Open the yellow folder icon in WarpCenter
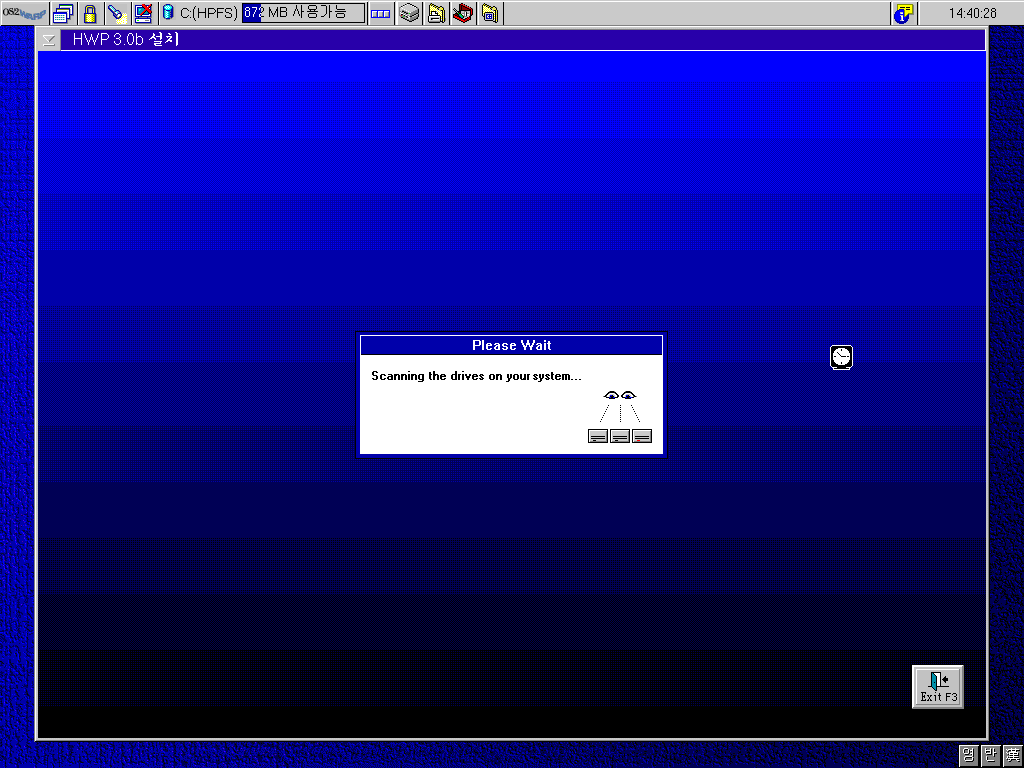Screen dimensions: 1024x768 point(490,13)
